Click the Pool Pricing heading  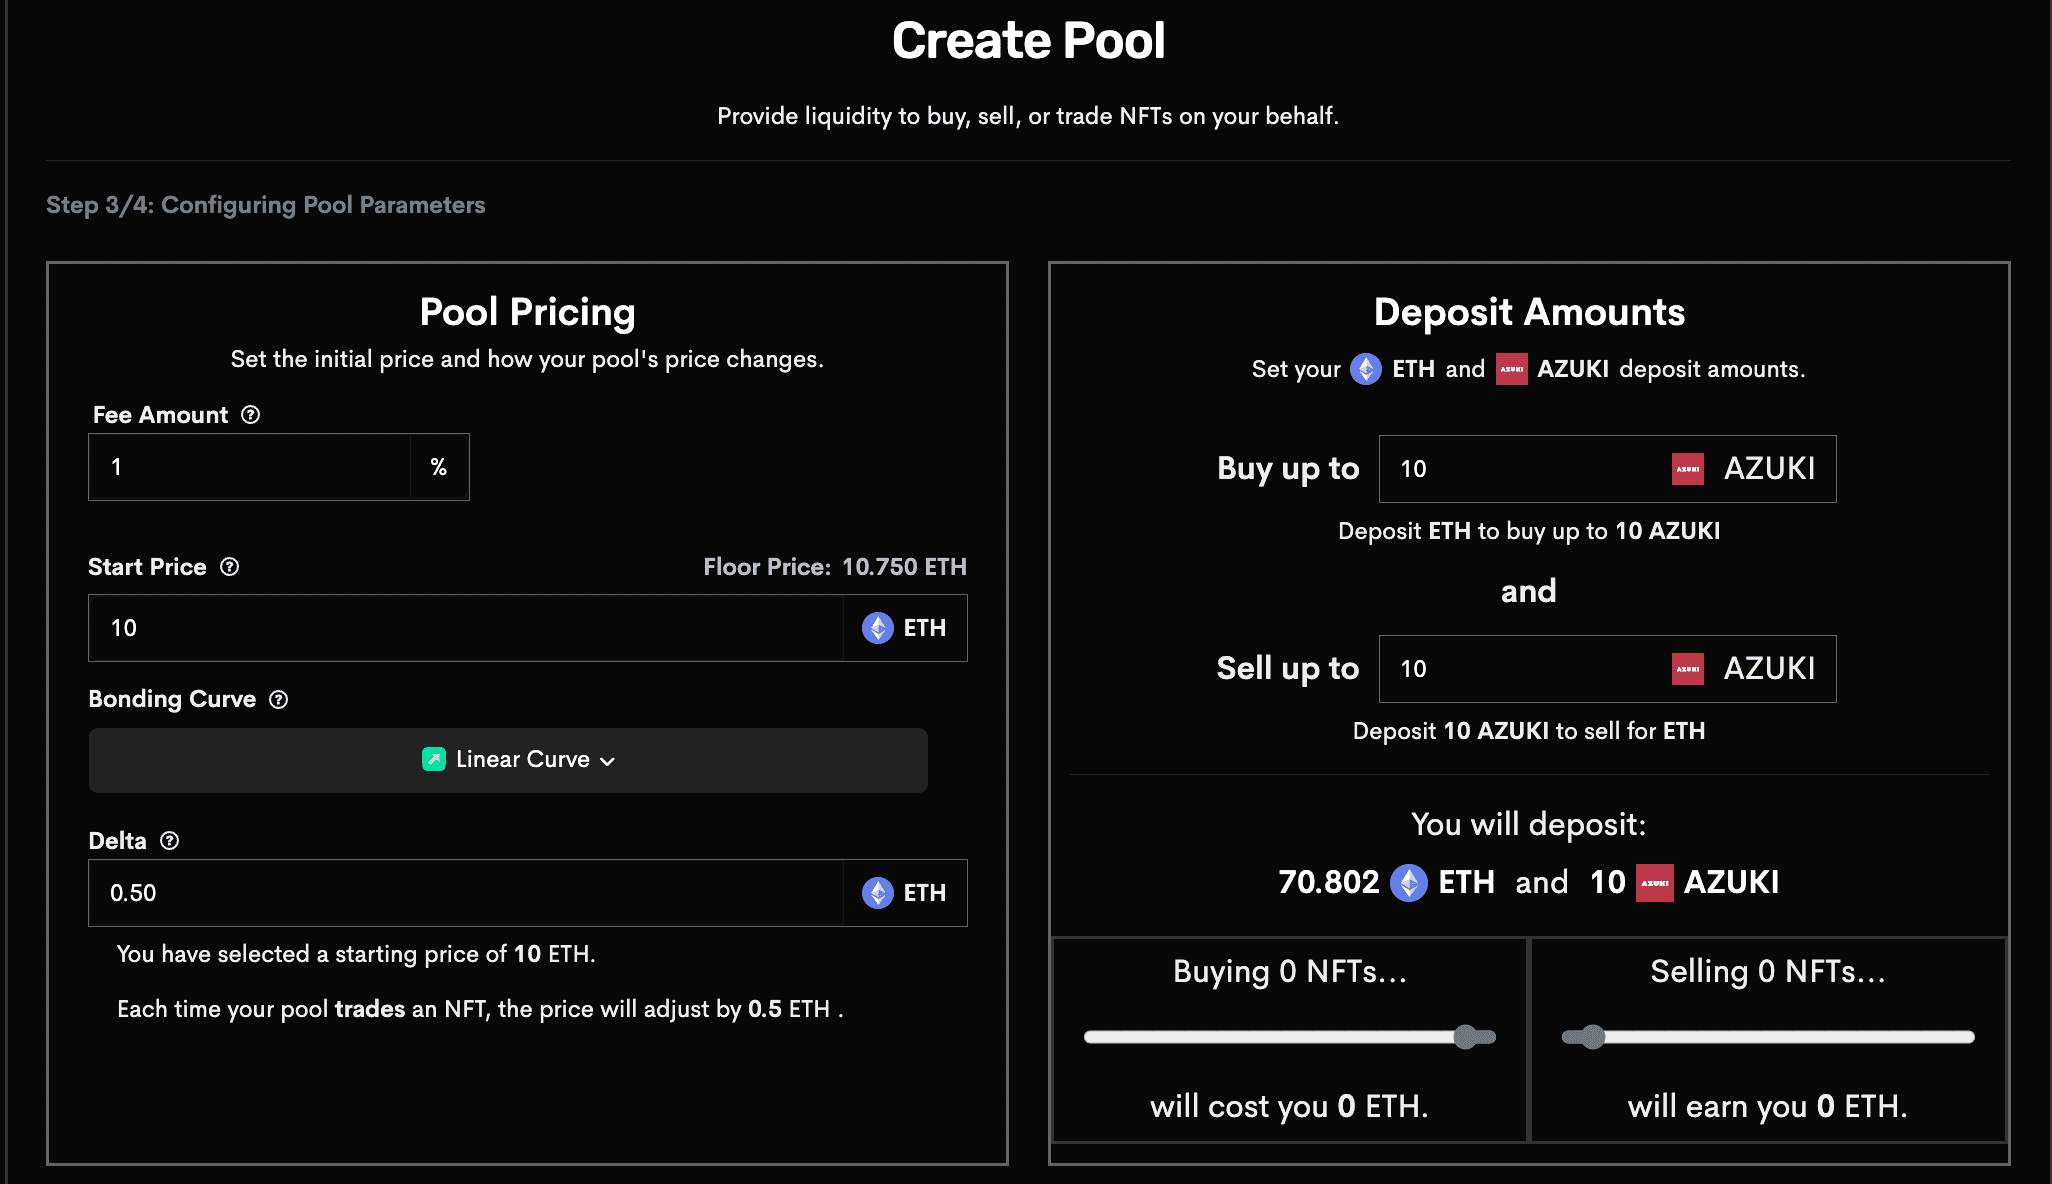[527, 312]
